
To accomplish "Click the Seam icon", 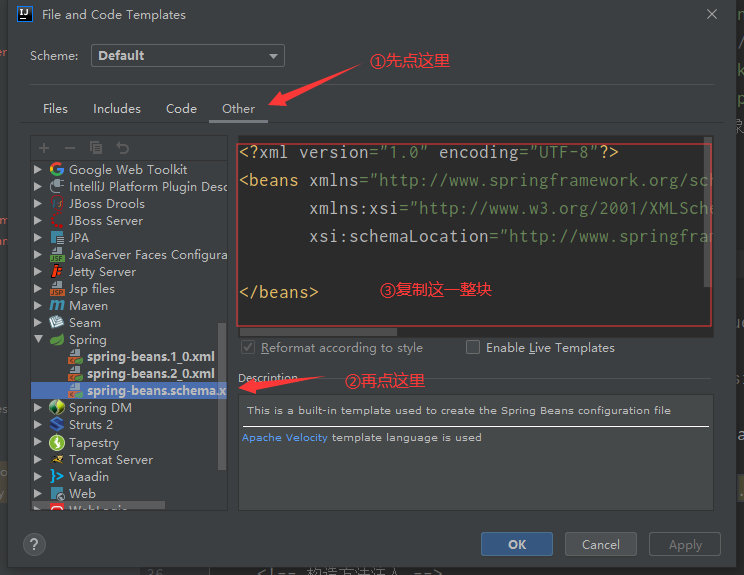I will click(x=57, y=323).
